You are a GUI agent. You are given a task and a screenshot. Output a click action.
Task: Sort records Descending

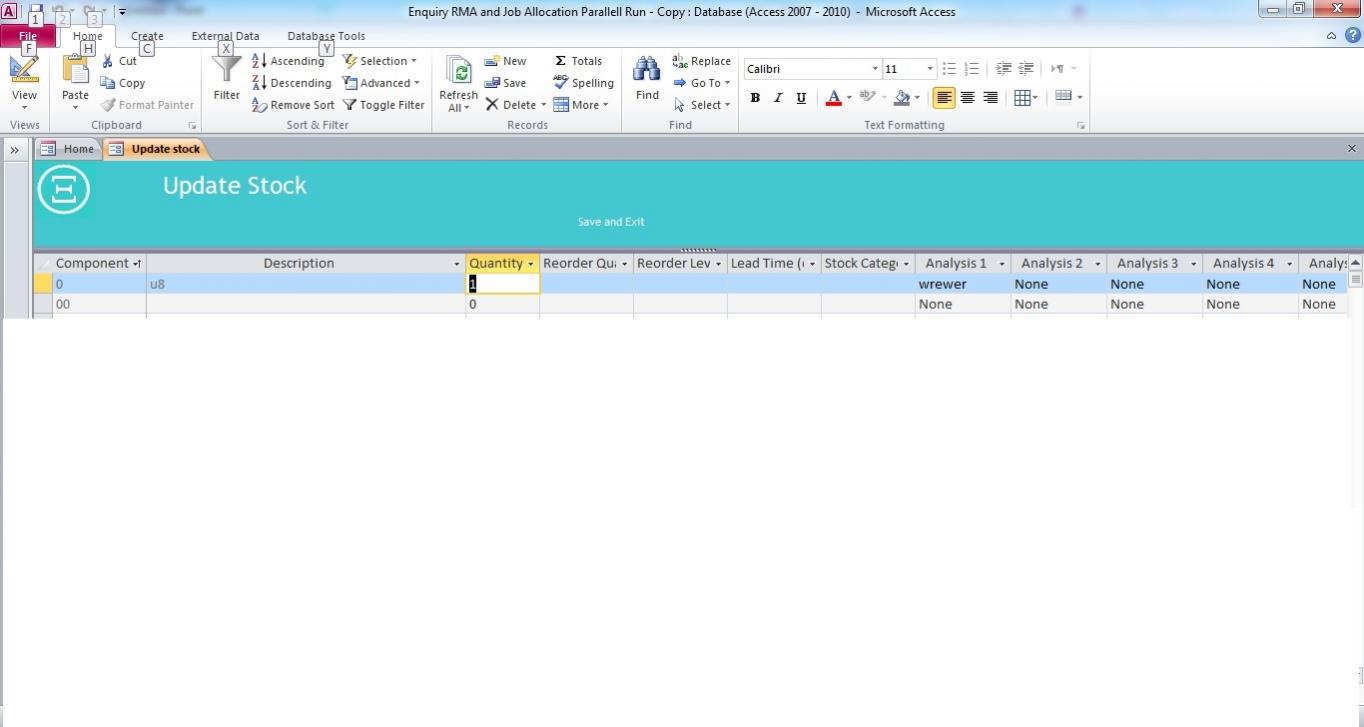coord(291,83)
